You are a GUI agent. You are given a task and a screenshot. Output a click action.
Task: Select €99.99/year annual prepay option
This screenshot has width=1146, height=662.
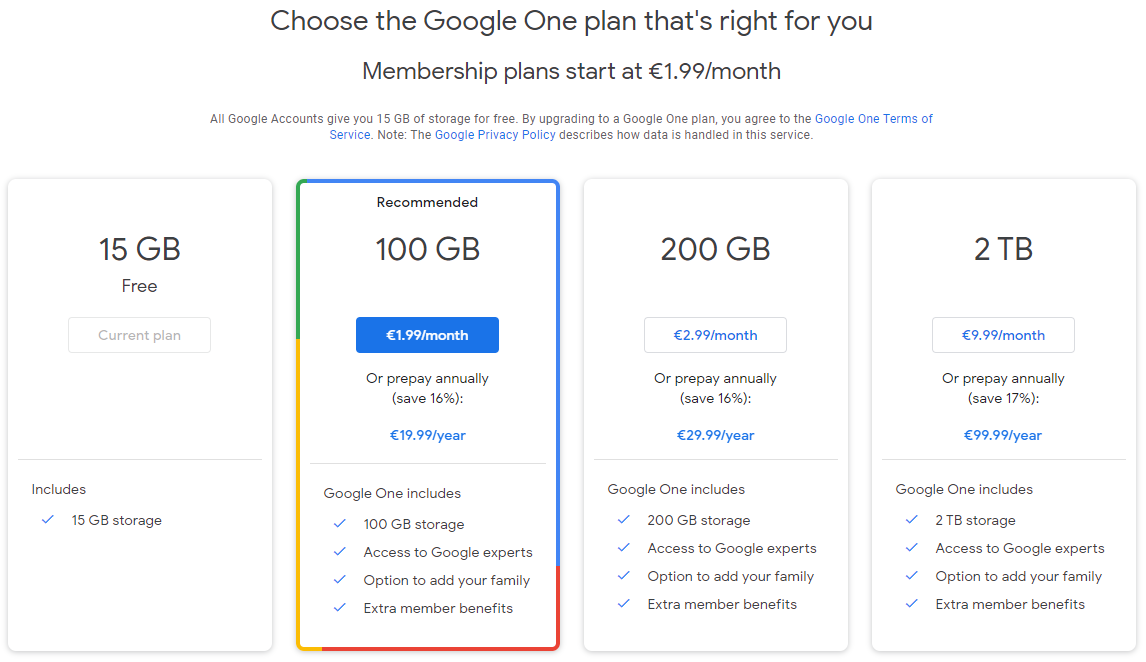tap(1003, 435)
